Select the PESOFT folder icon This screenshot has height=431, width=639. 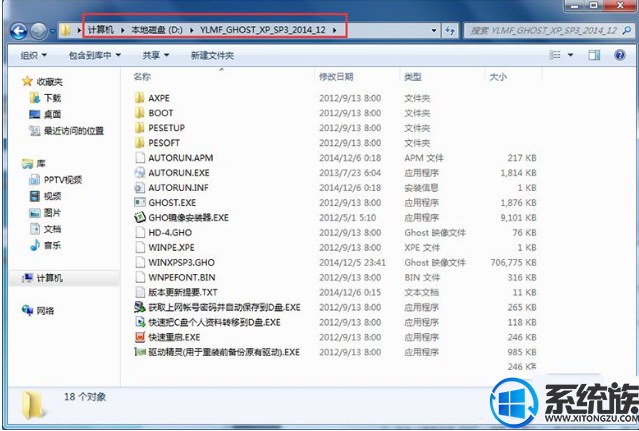[140, 143]
